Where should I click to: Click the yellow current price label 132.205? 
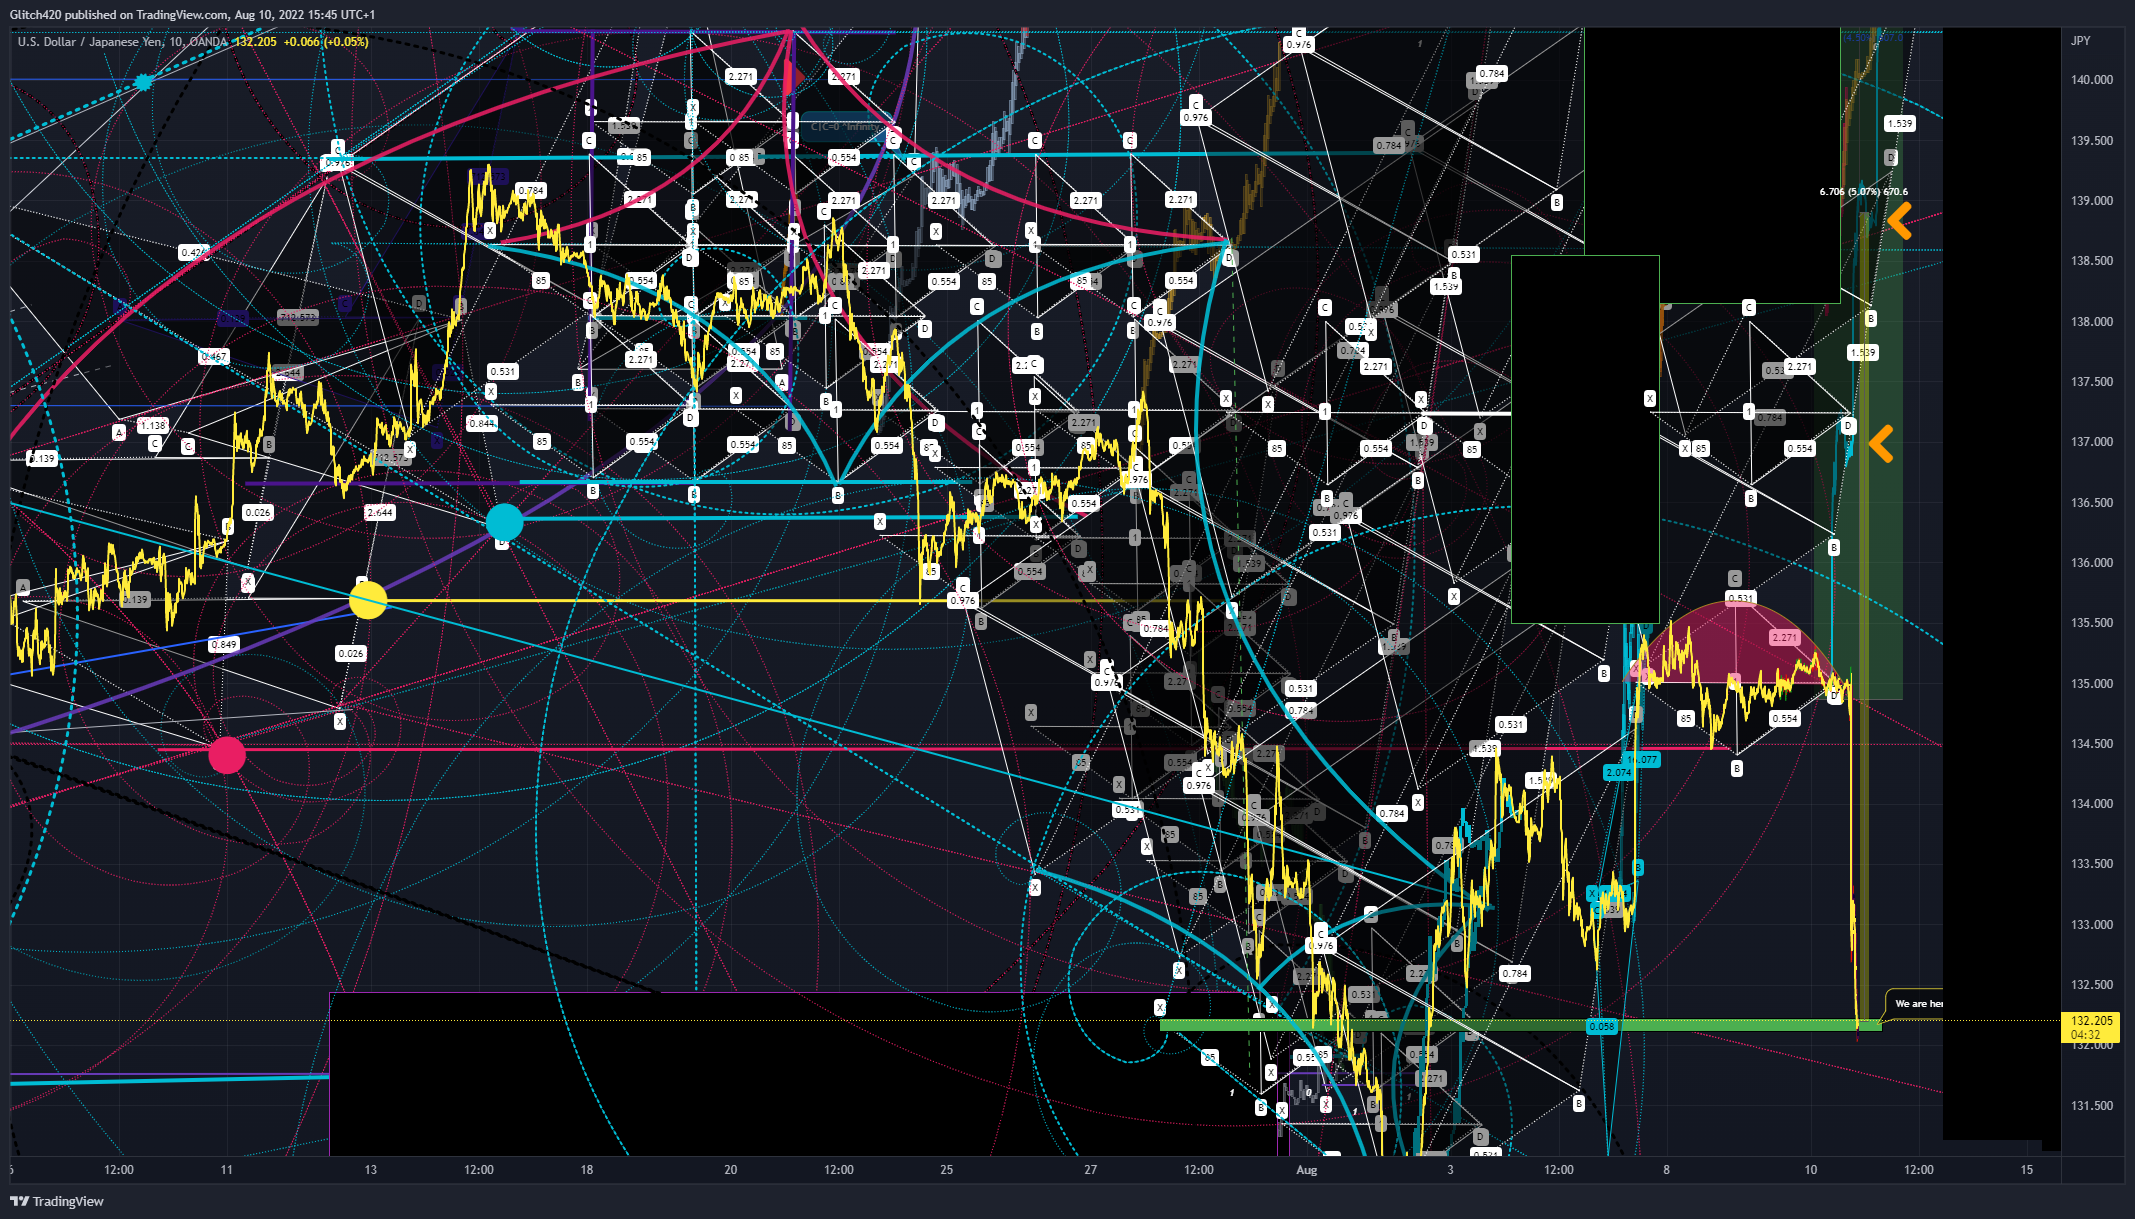(2091, 1027)
